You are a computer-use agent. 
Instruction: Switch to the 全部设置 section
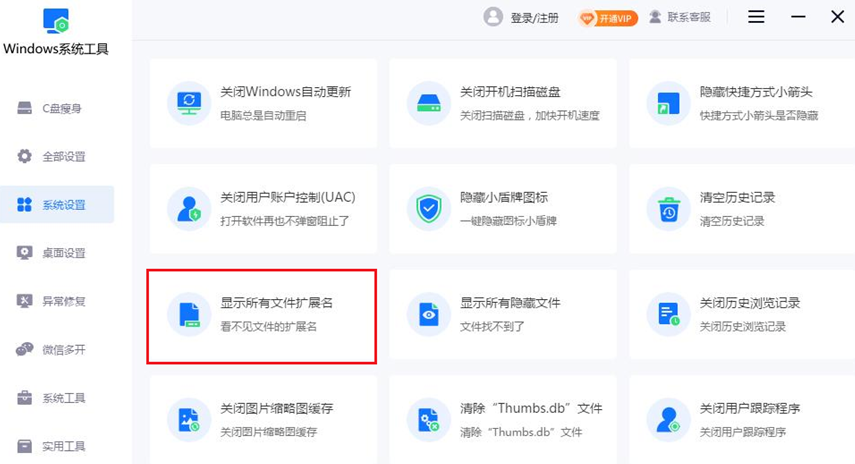[x=57, y=156]
